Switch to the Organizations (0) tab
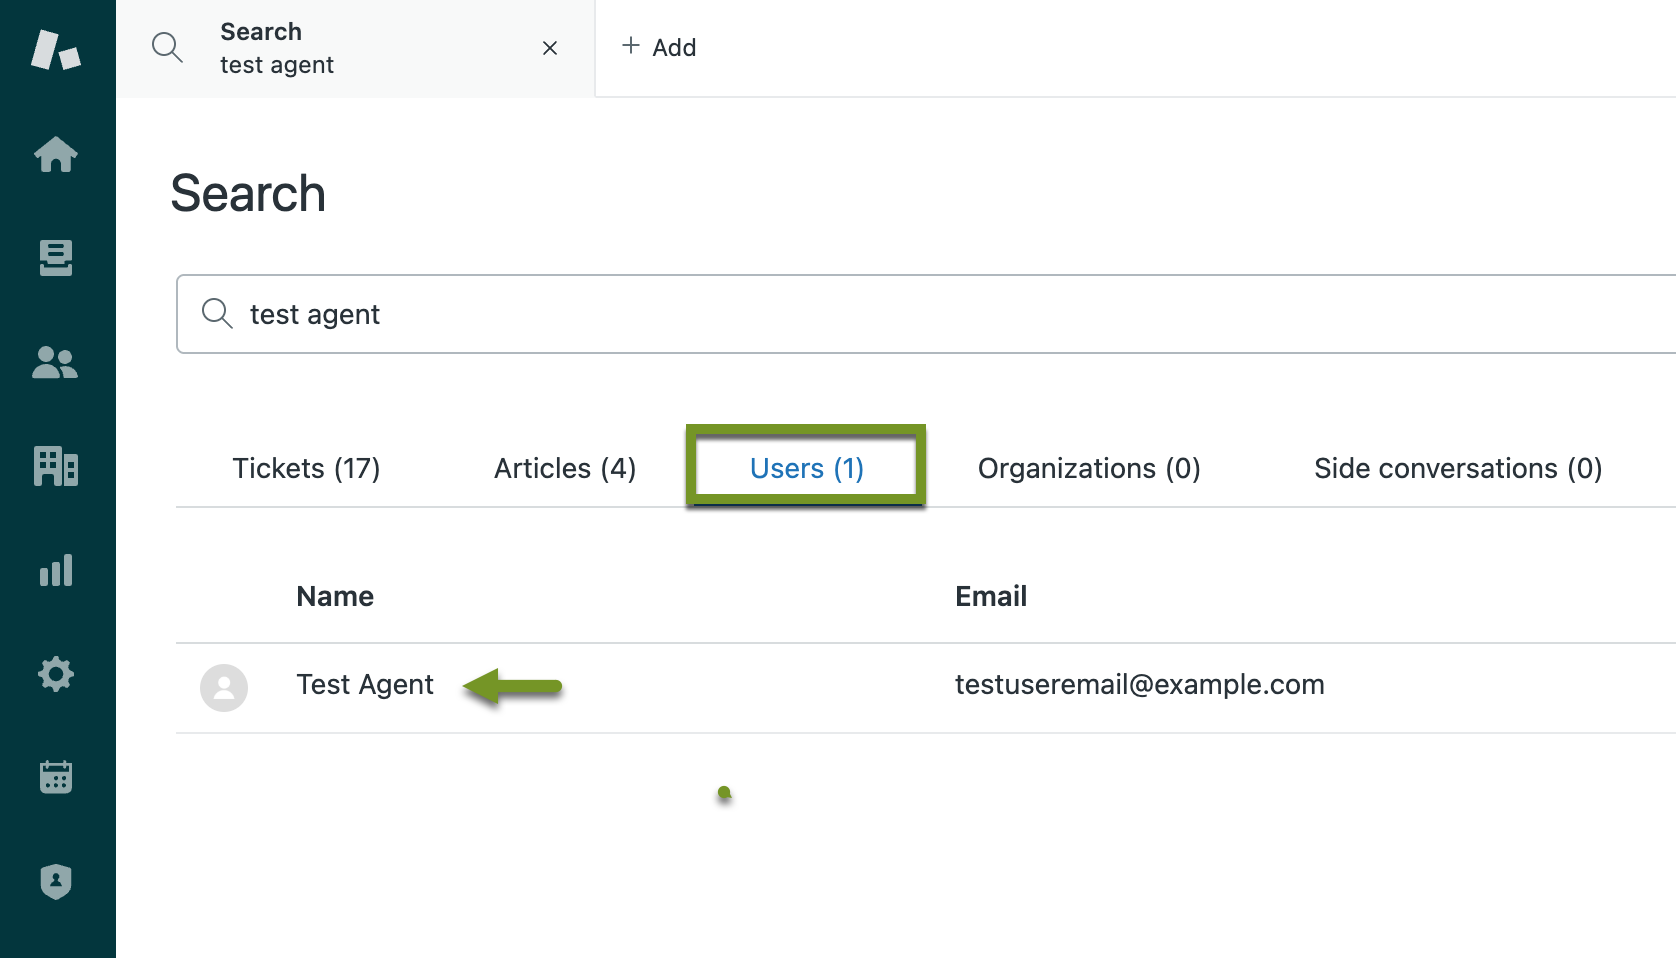Viewport: 1676px width, 958px height. [x=1089, y=468]
